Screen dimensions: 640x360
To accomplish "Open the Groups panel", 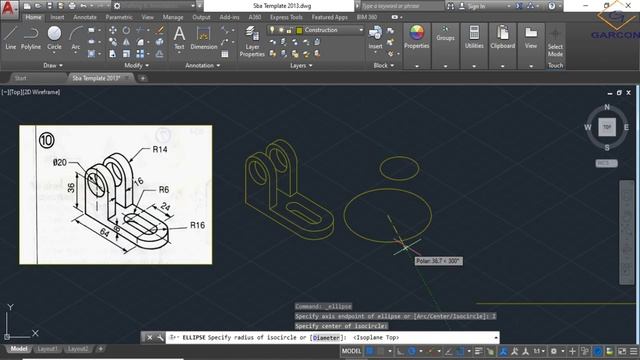I will pyautogui.click(x=445, y=33).
